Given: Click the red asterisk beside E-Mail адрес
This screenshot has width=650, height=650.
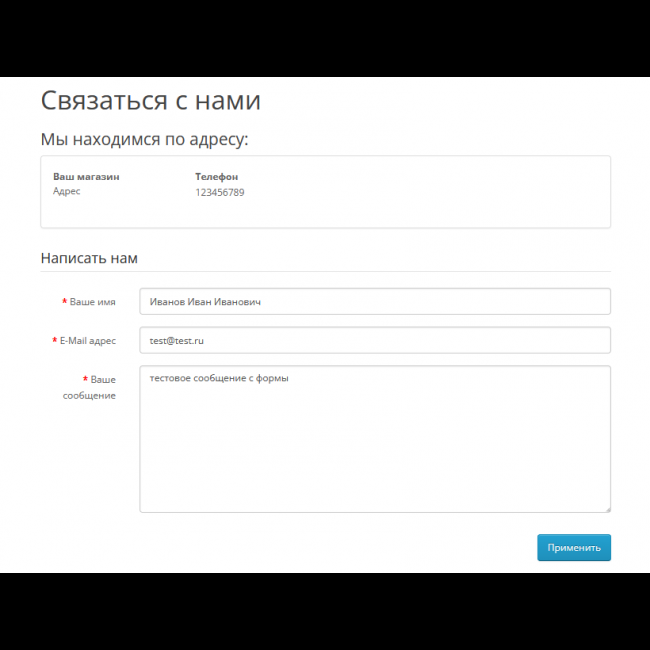Looking at the screenshot, I should click(x=54, y=340).
